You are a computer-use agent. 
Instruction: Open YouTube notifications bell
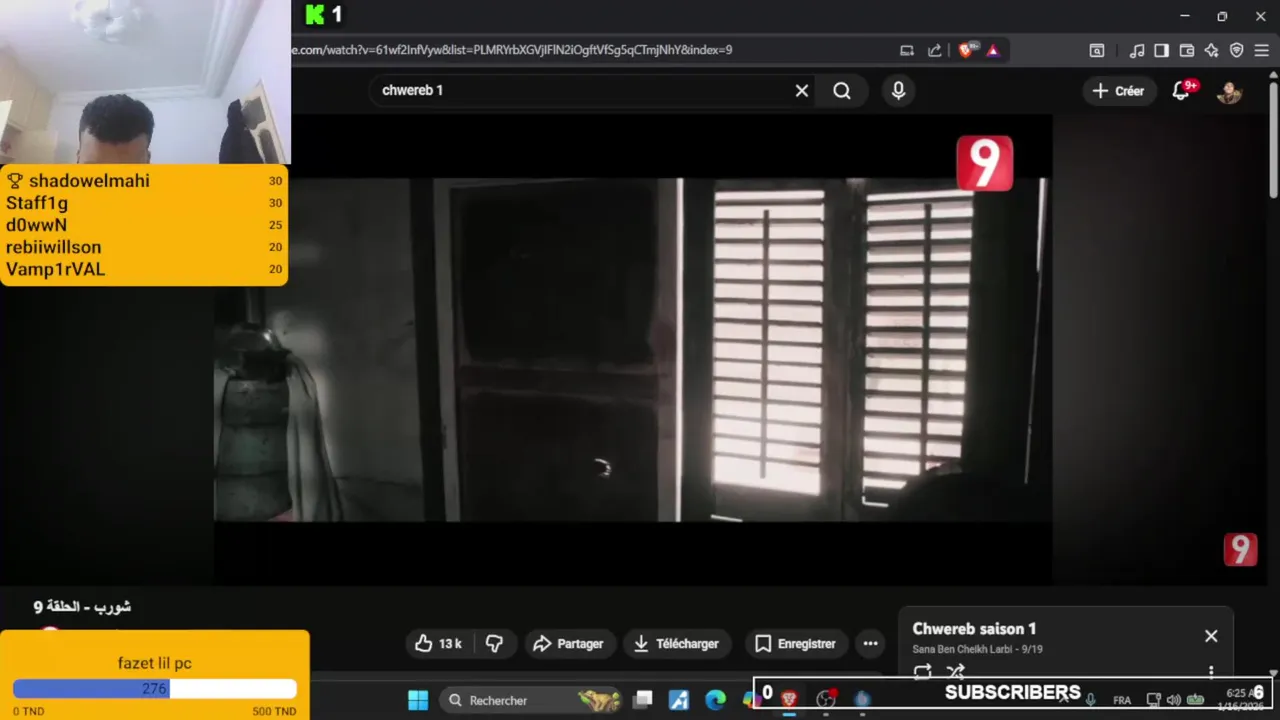coord(1182,91)
